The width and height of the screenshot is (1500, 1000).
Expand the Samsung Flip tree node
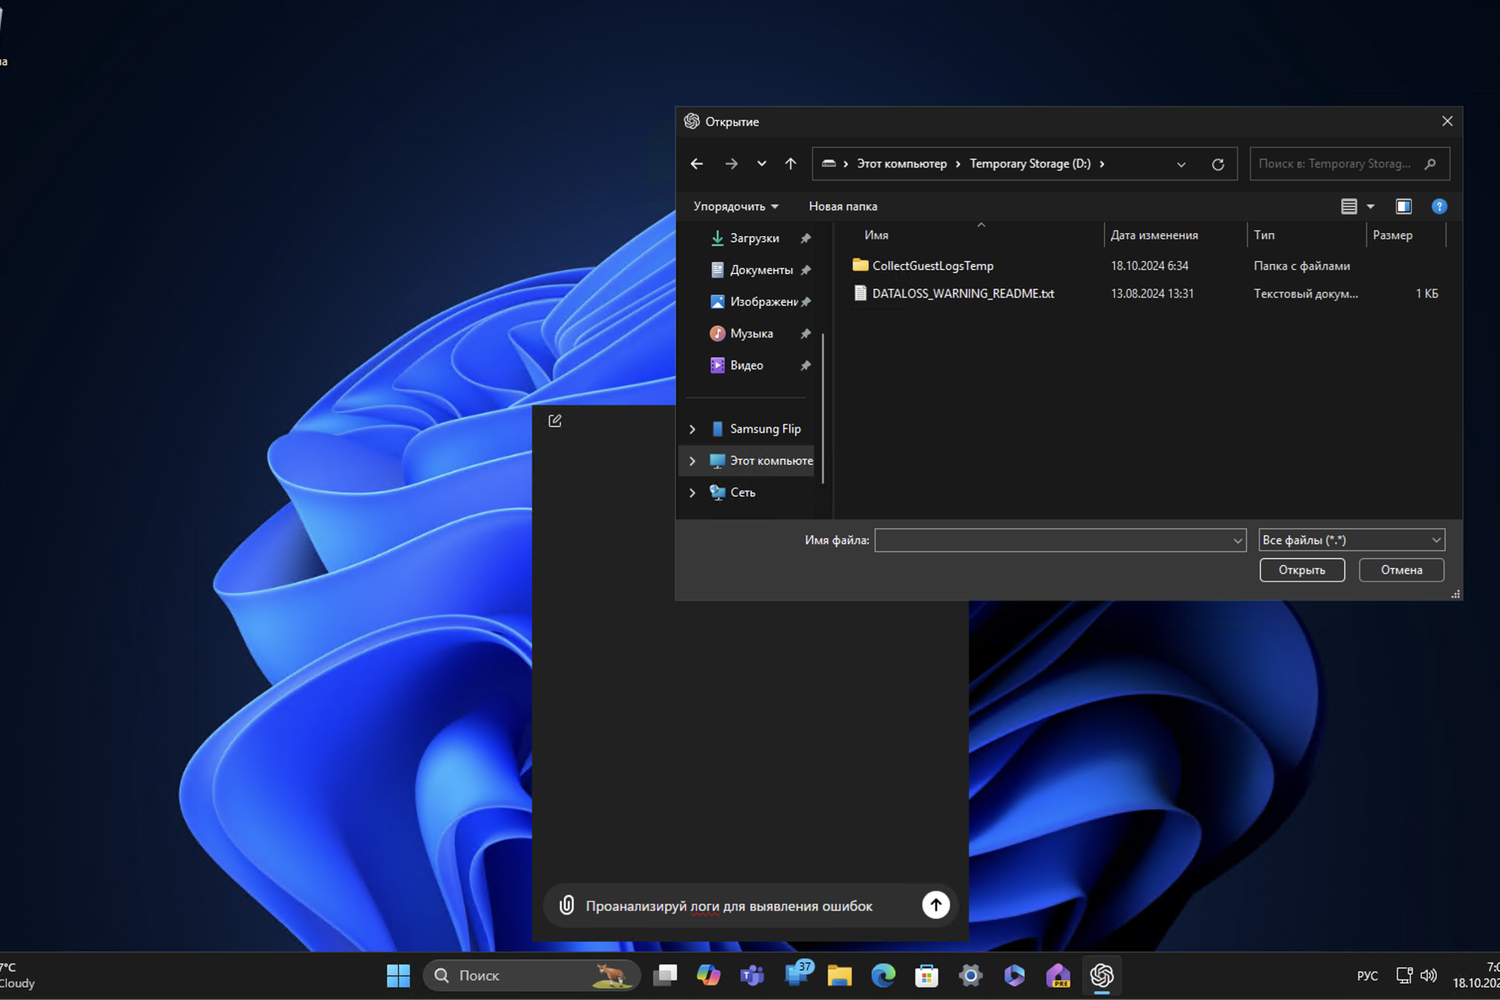click(x=692, y=429)
